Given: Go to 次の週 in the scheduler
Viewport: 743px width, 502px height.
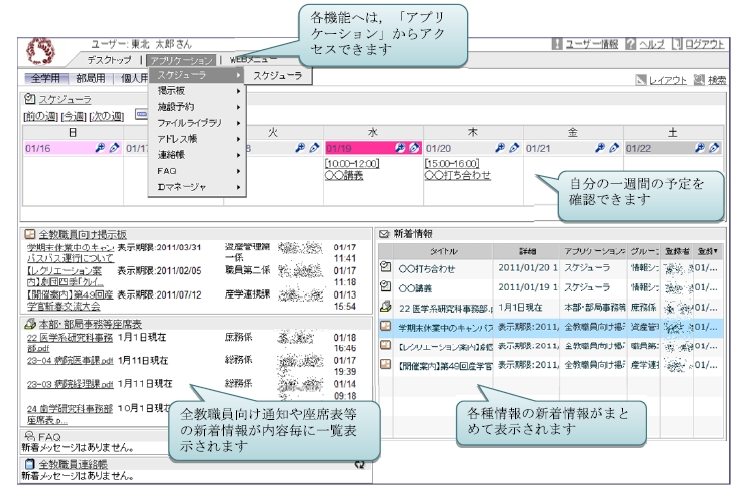Looking at the screenshot, I should coord(106,116).
